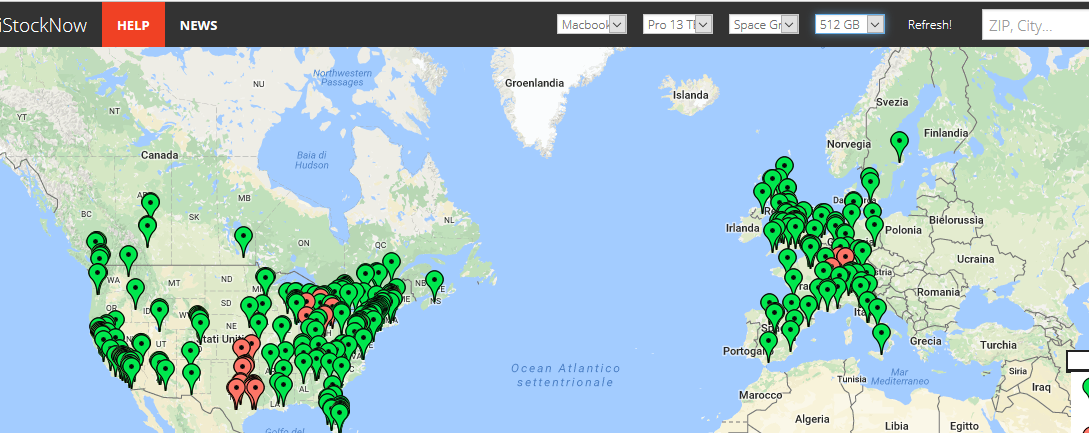Click the Groenlandia map label
The image size is (1089, 433).
tap(534, 83)
